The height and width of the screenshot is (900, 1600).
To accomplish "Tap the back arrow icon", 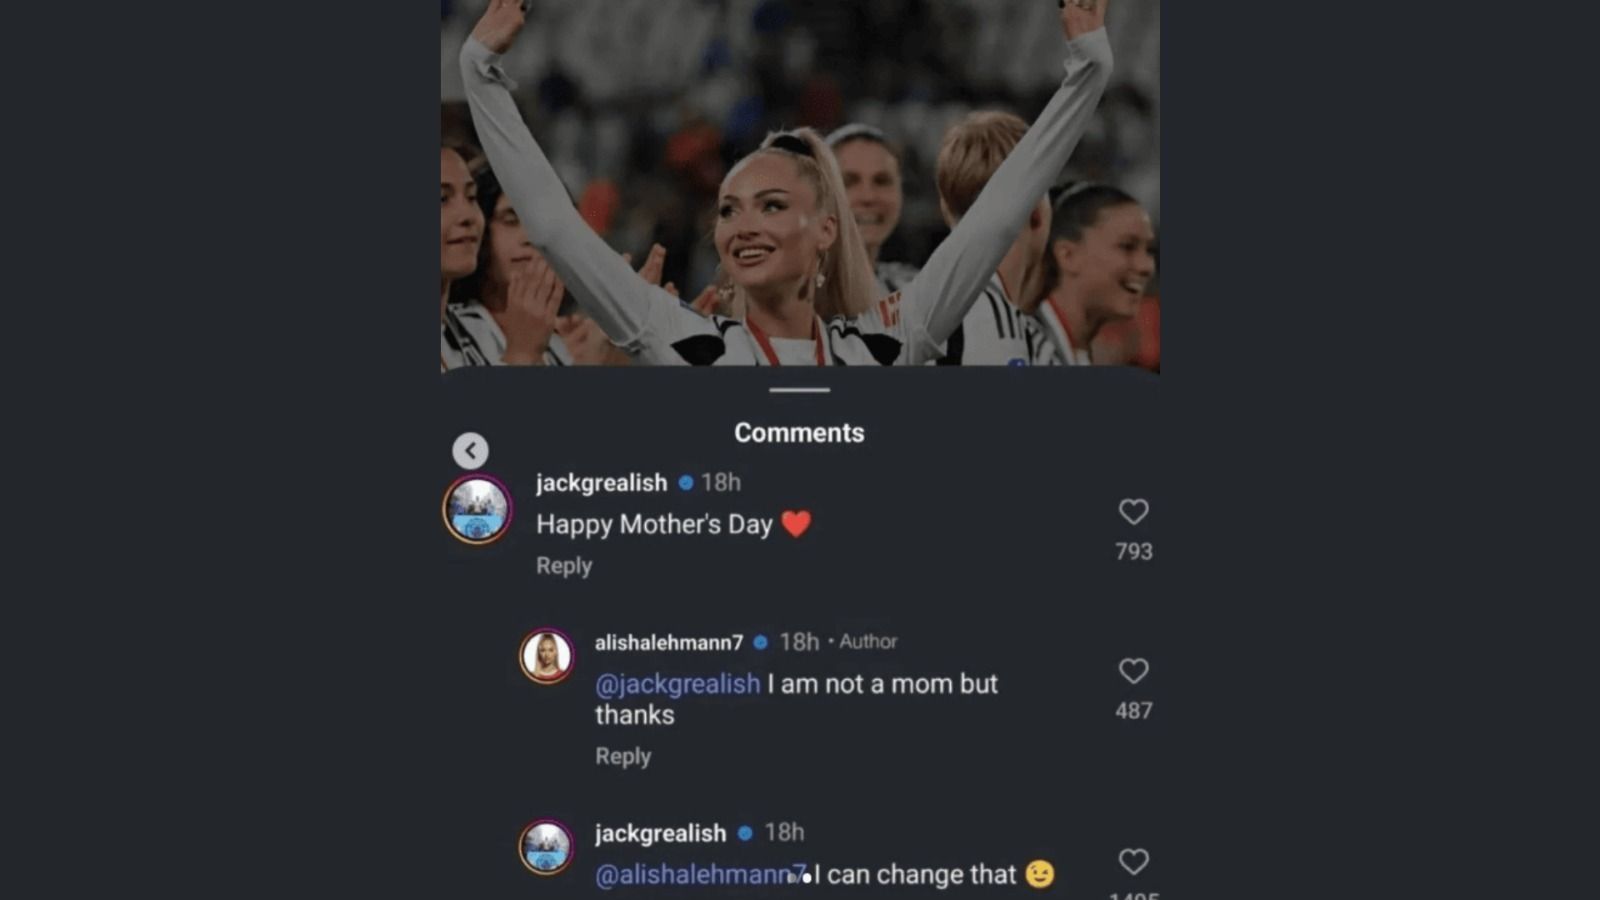I will (471, 450).
